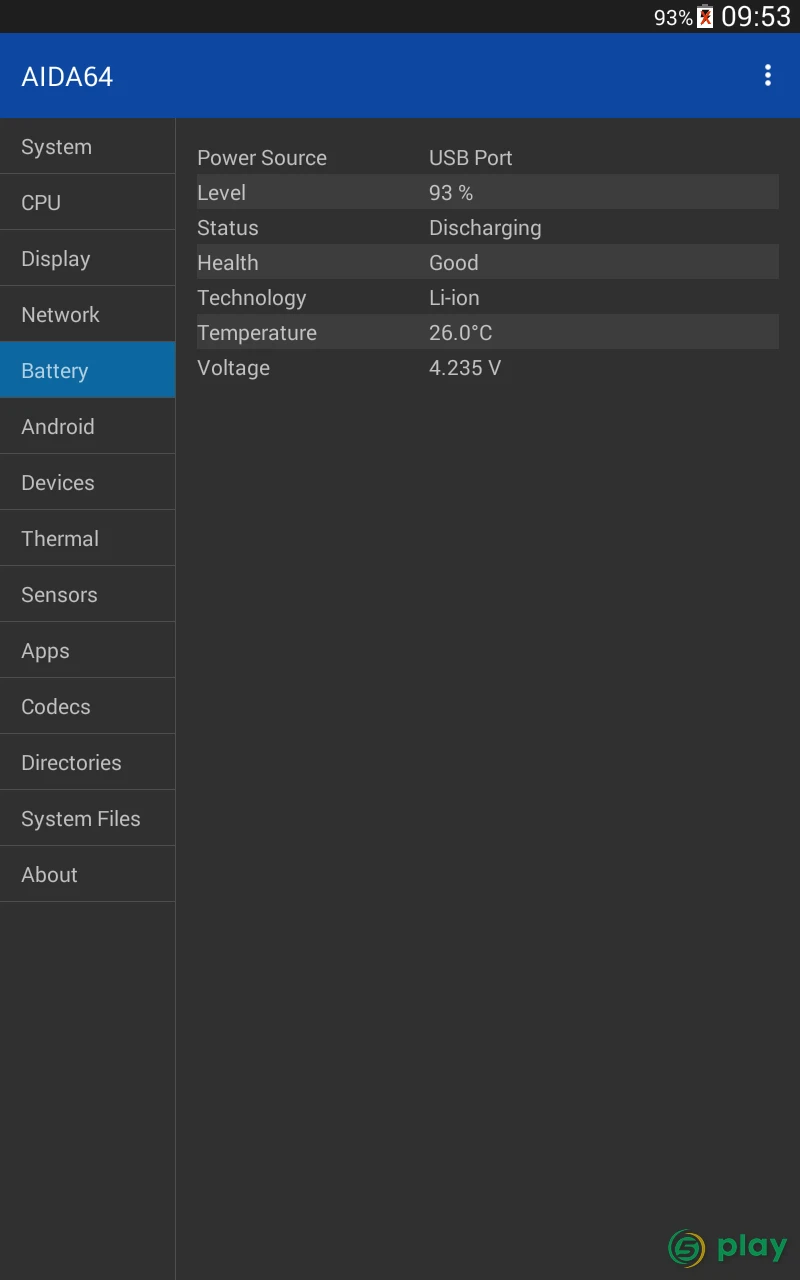Click the AIDA64 app title
The image size is (800, 1280).
67,77
